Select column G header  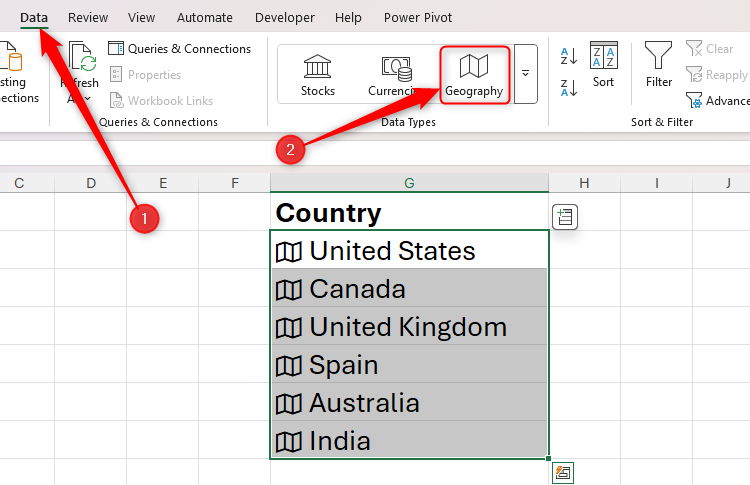pos(409,183)
